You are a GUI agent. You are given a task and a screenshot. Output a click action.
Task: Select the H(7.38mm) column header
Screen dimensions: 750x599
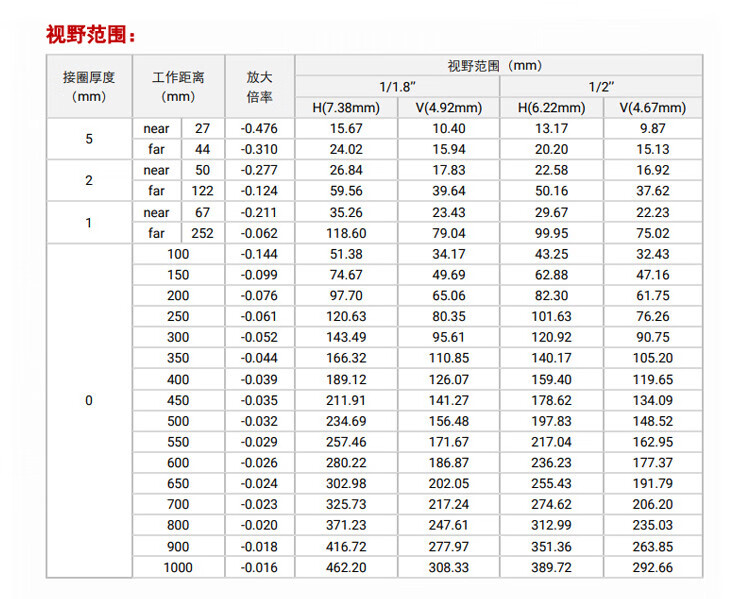(346, 108)
